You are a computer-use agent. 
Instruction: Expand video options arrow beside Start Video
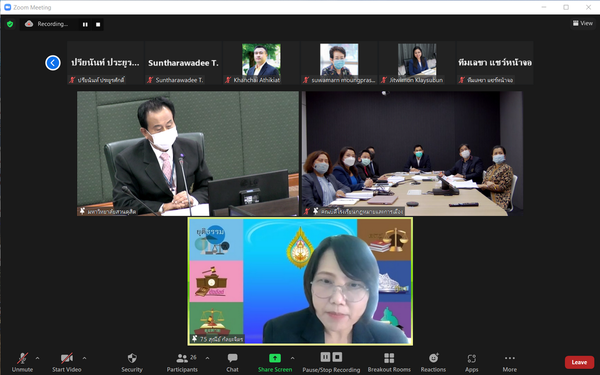pyautogui.click(x=85, y=358)
